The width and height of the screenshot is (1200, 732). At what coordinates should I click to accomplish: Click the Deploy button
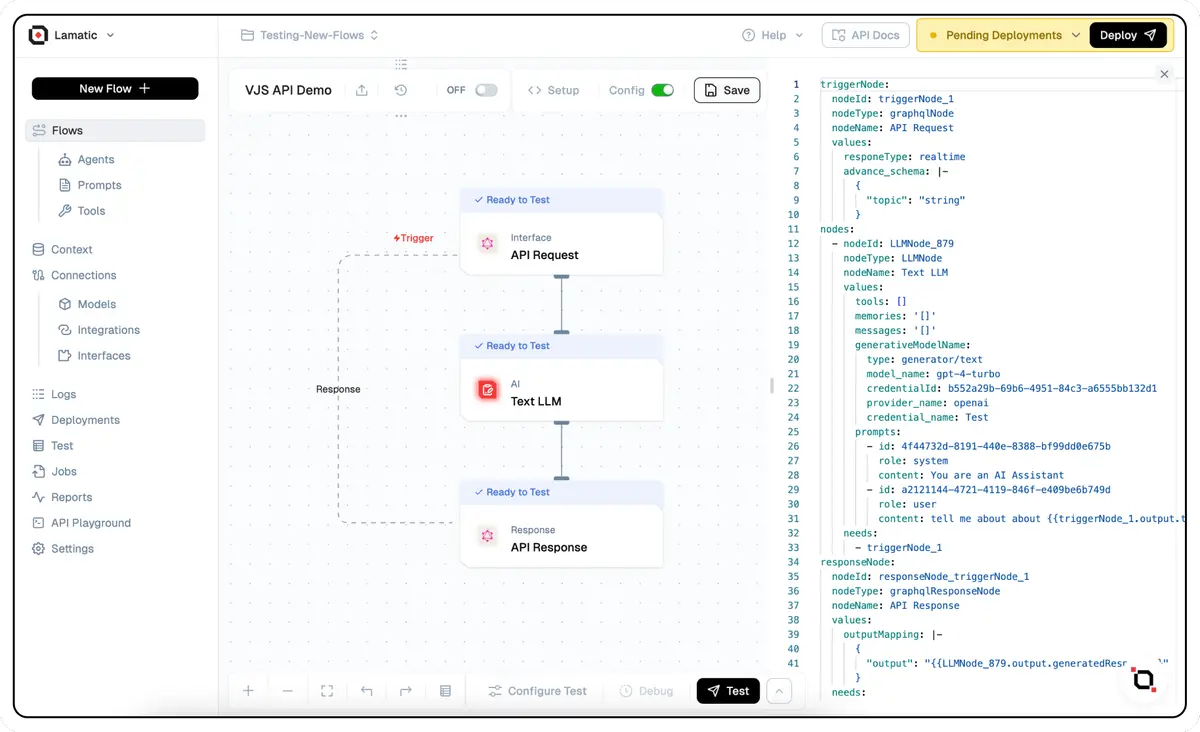pyautogui.click(x=1127, y=35)
